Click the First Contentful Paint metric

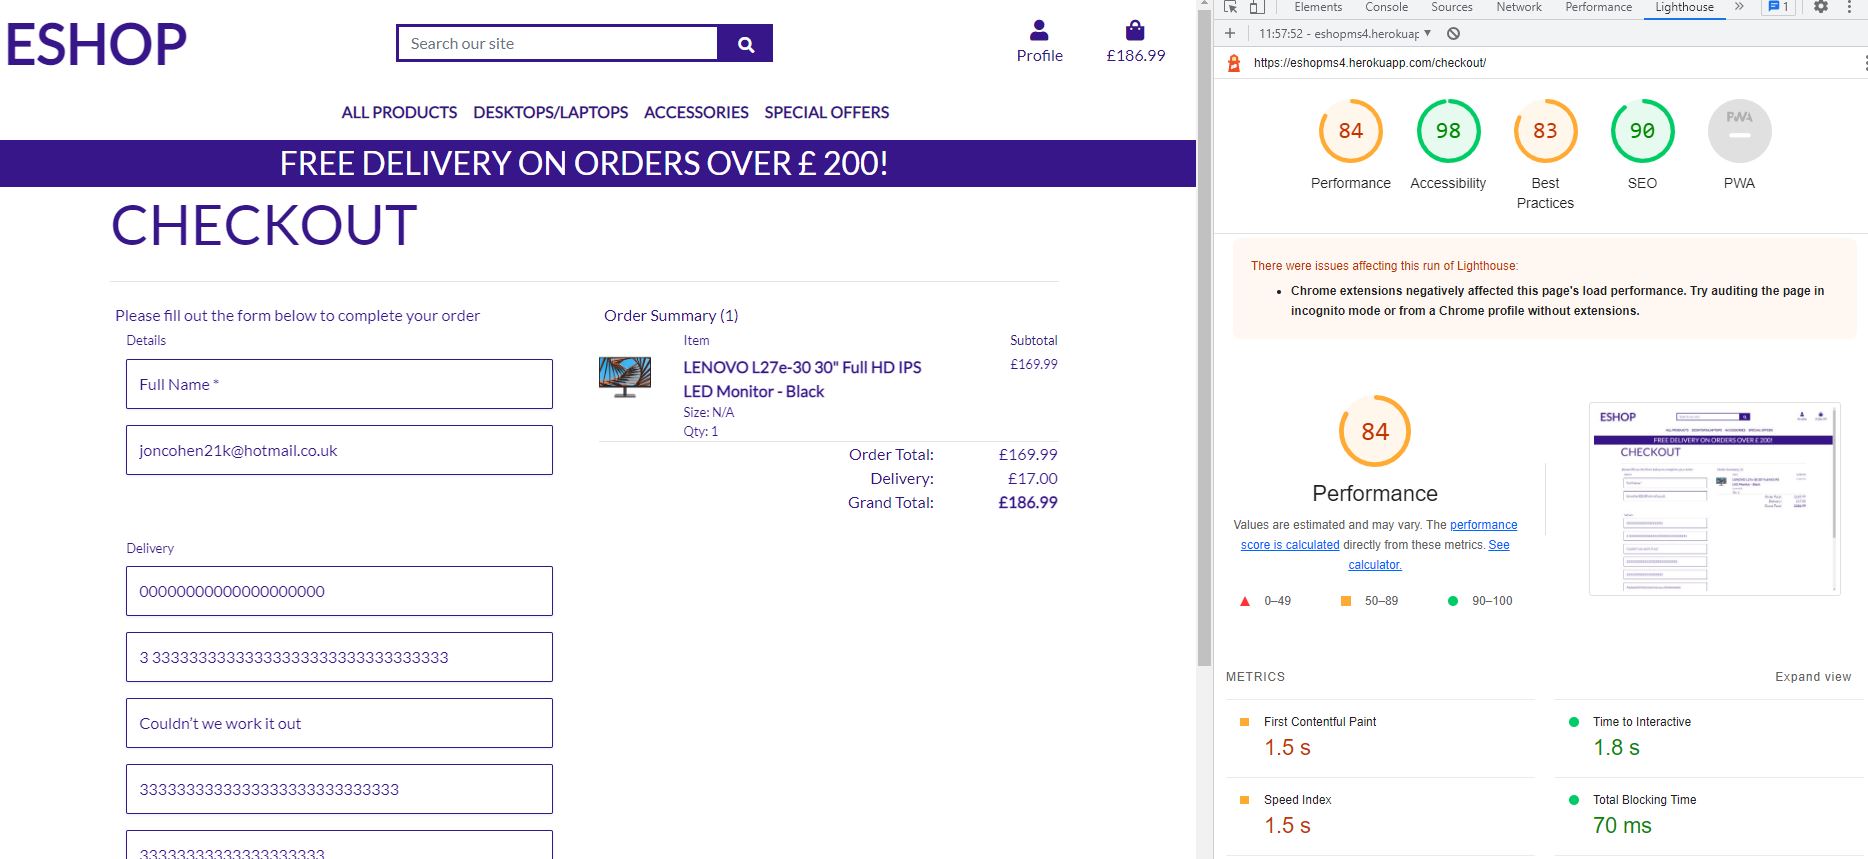pos(1380,738)
